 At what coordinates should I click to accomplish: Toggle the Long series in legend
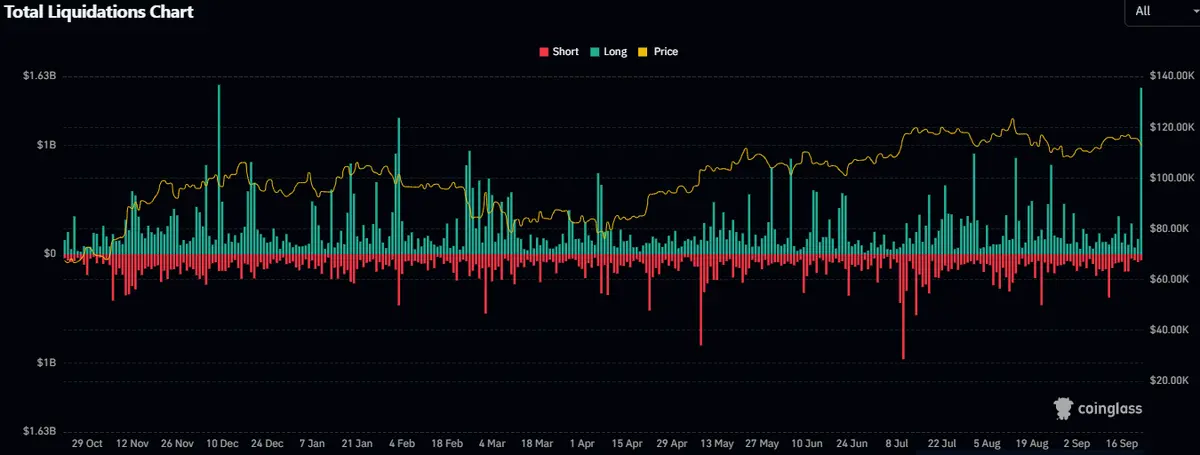pos(609,51)
